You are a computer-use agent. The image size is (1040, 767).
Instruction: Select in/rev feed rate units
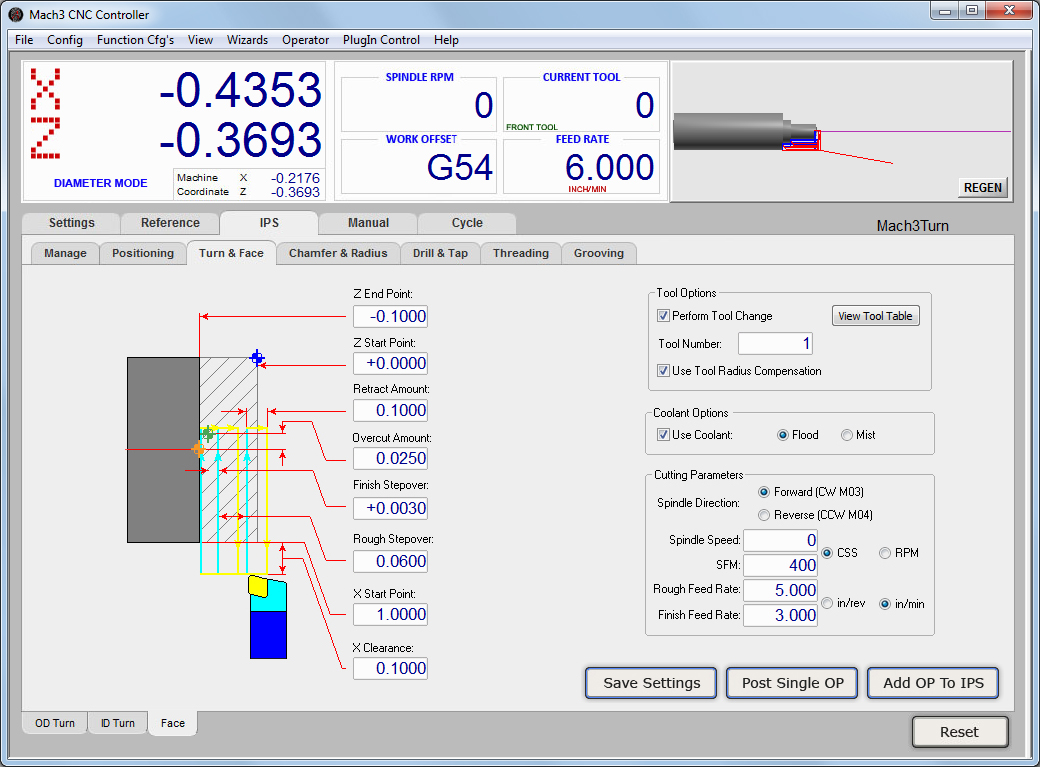click(x=827, y=603)
